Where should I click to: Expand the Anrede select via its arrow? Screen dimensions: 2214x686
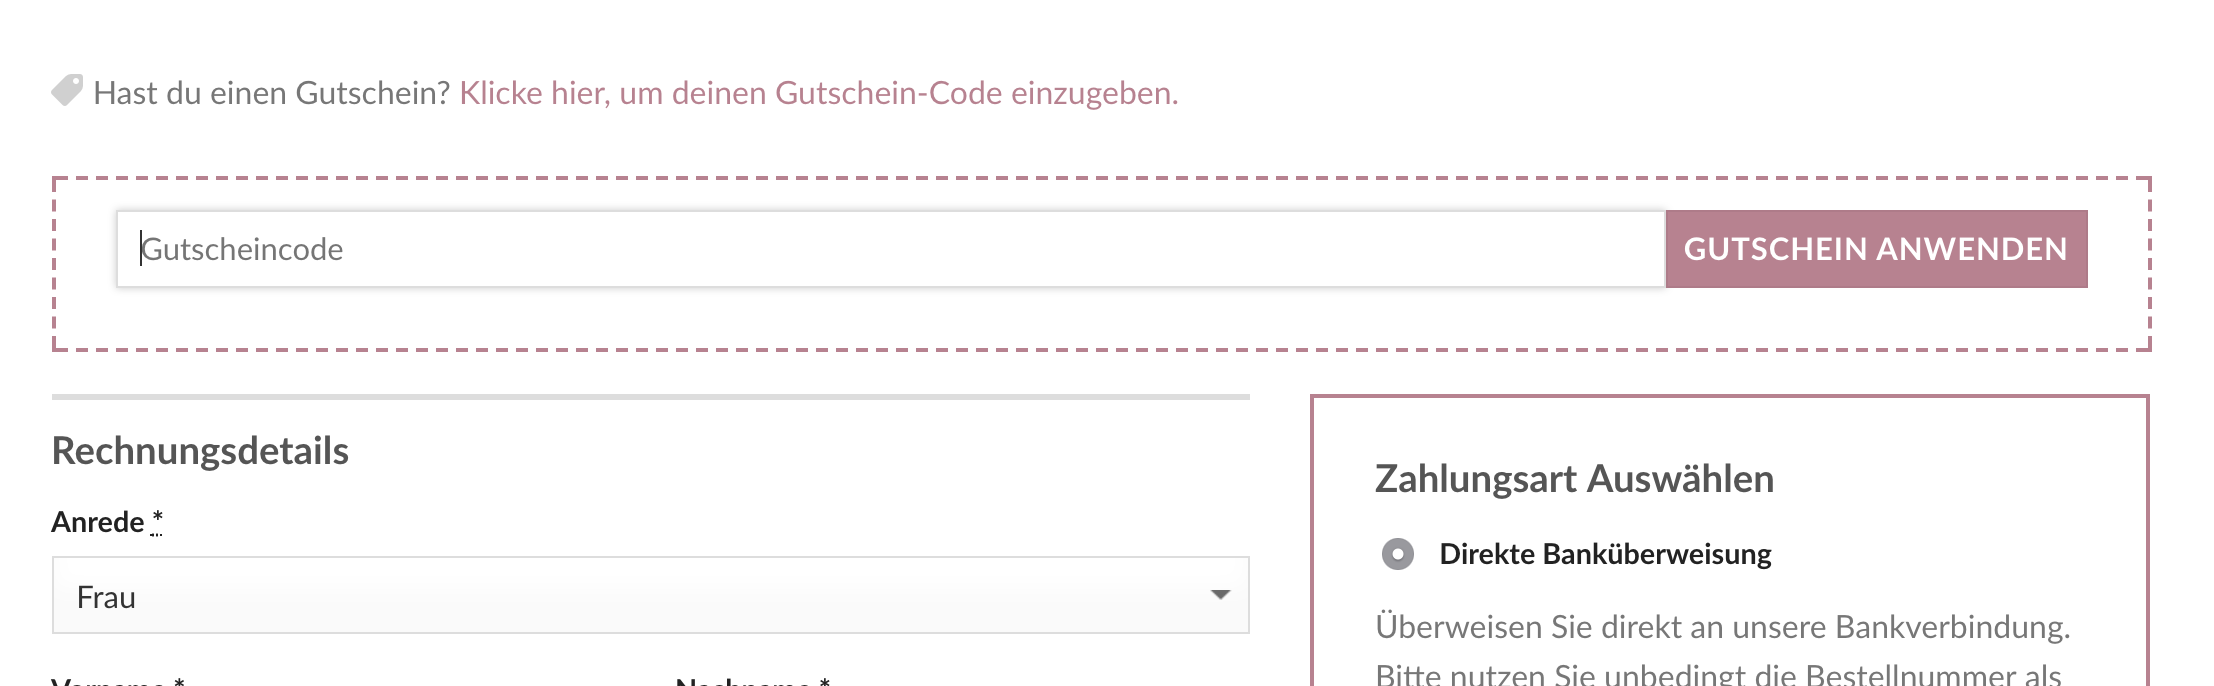[1220, 595]
